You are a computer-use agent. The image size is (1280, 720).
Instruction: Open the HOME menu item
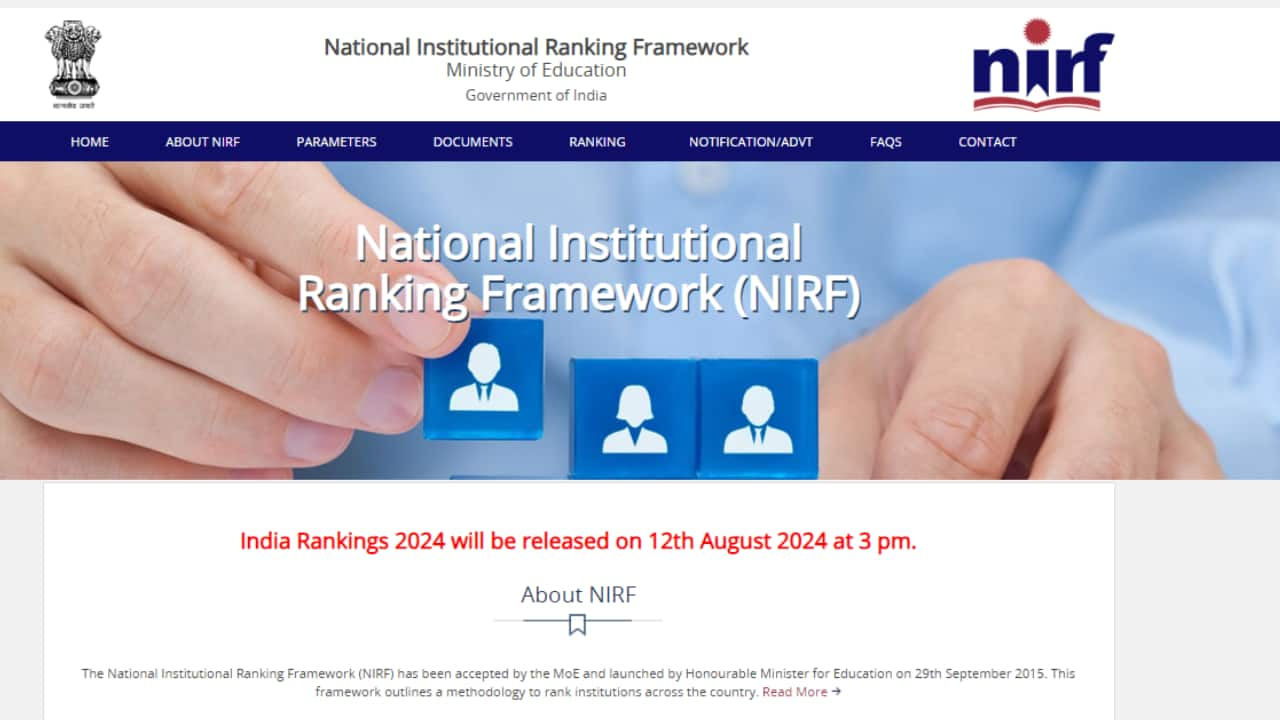pos(90,142)
